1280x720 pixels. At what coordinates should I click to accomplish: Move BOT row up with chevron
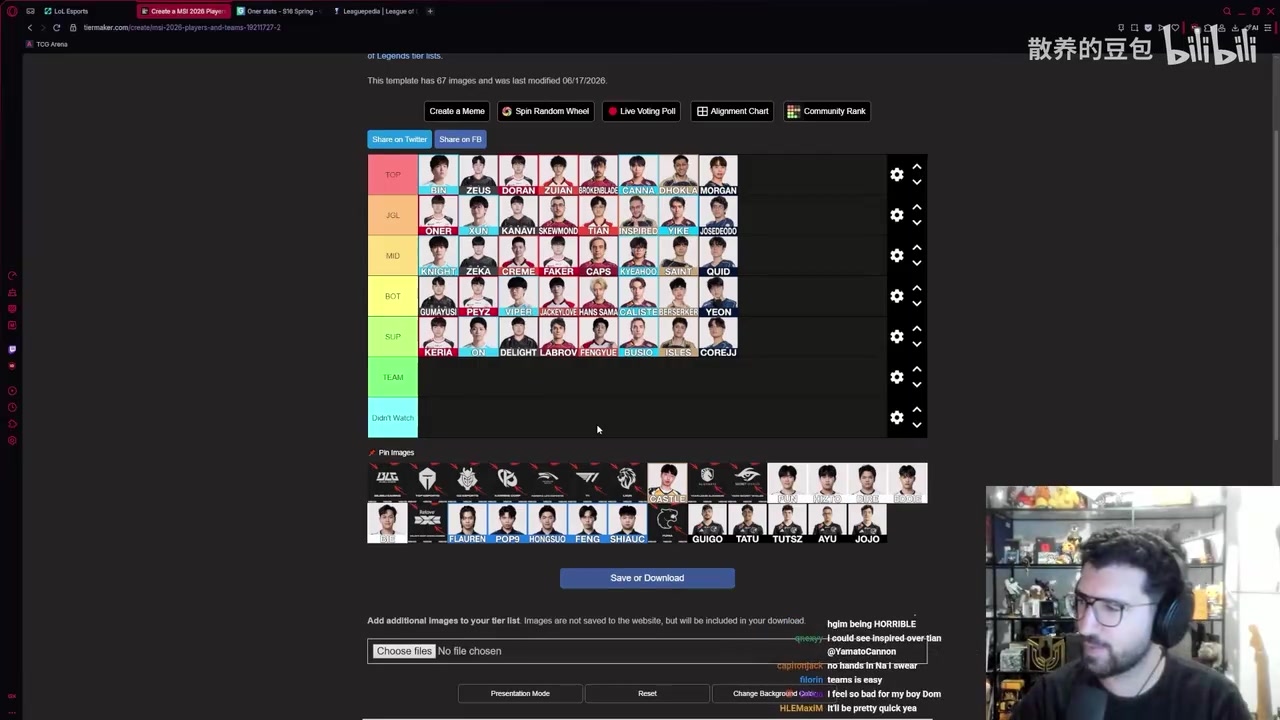[x=917, y=289]
